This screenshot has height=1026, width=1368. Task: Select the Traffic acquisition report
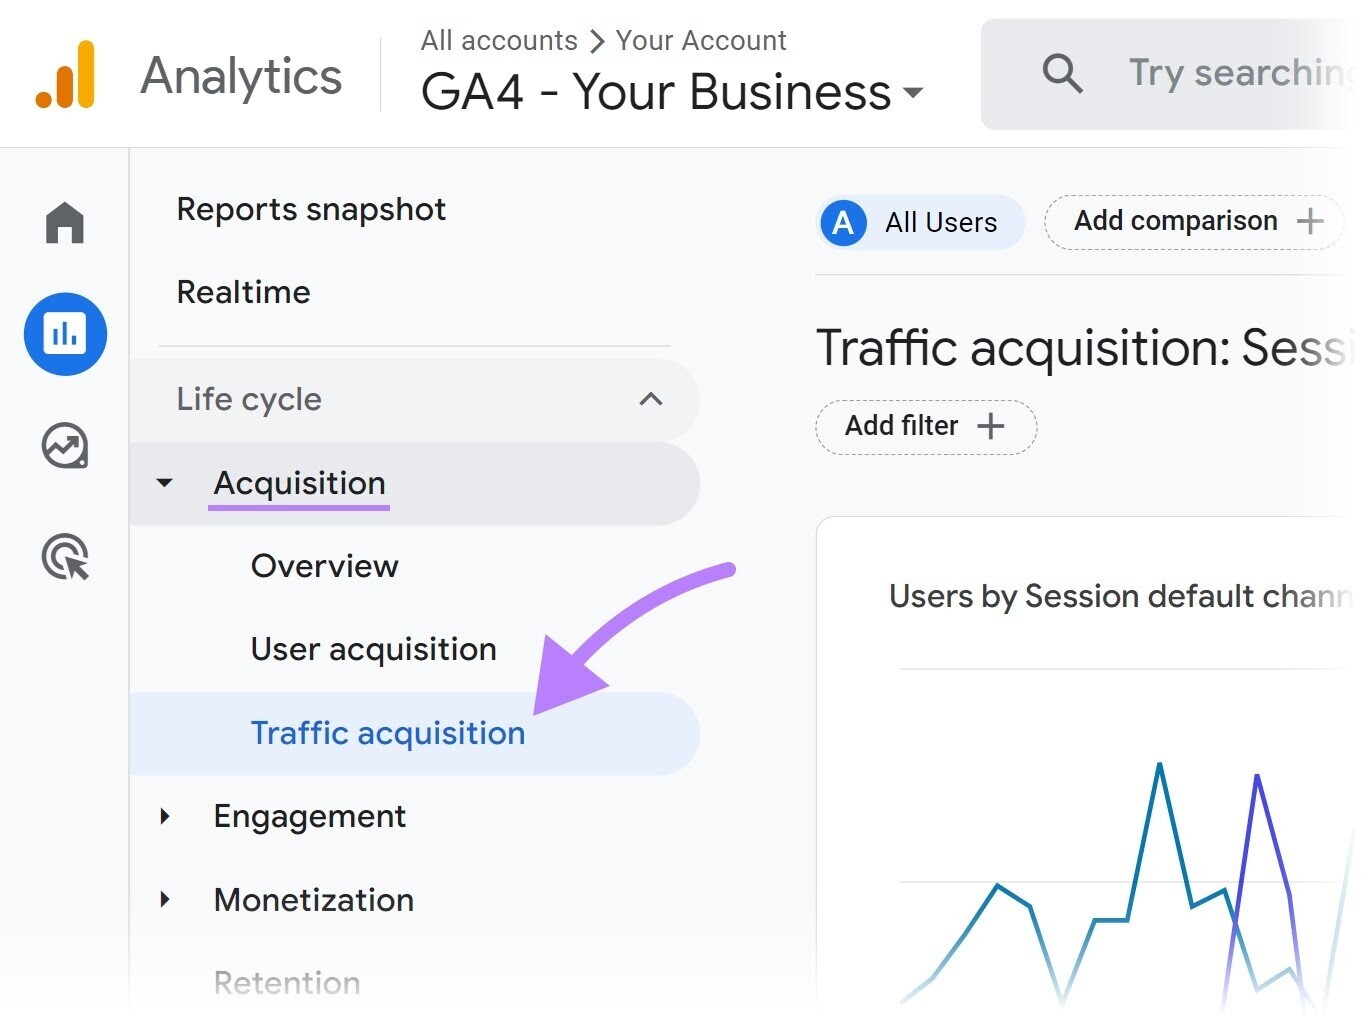coord(387,732)
